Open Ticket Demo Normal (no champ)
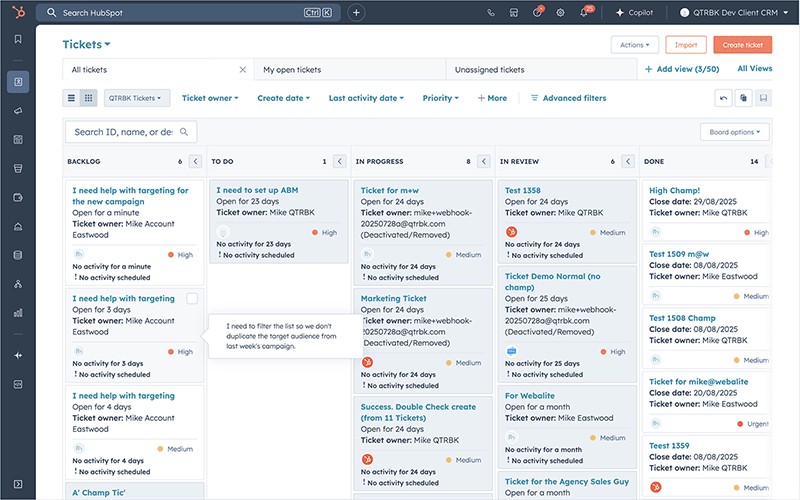 point(553,282)
